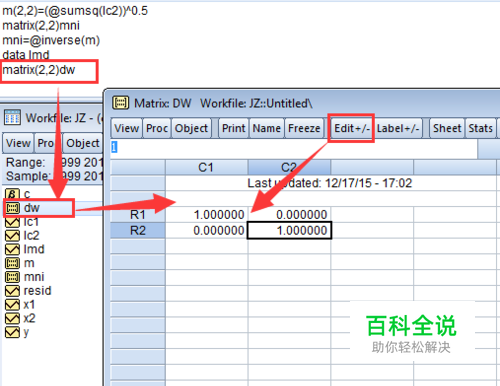500x386 pixels.
Task: Click the Last updated timestamp text
Action: [x=330, y=183]
